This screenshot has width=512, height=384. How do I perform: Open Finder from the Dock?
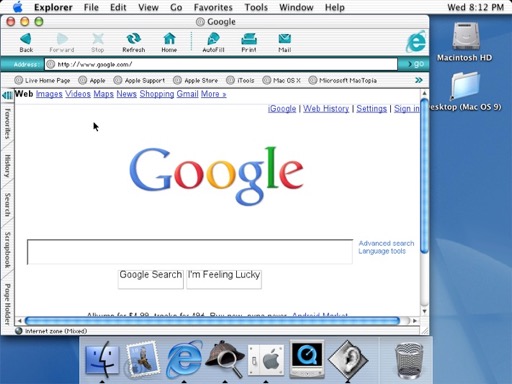102,359
